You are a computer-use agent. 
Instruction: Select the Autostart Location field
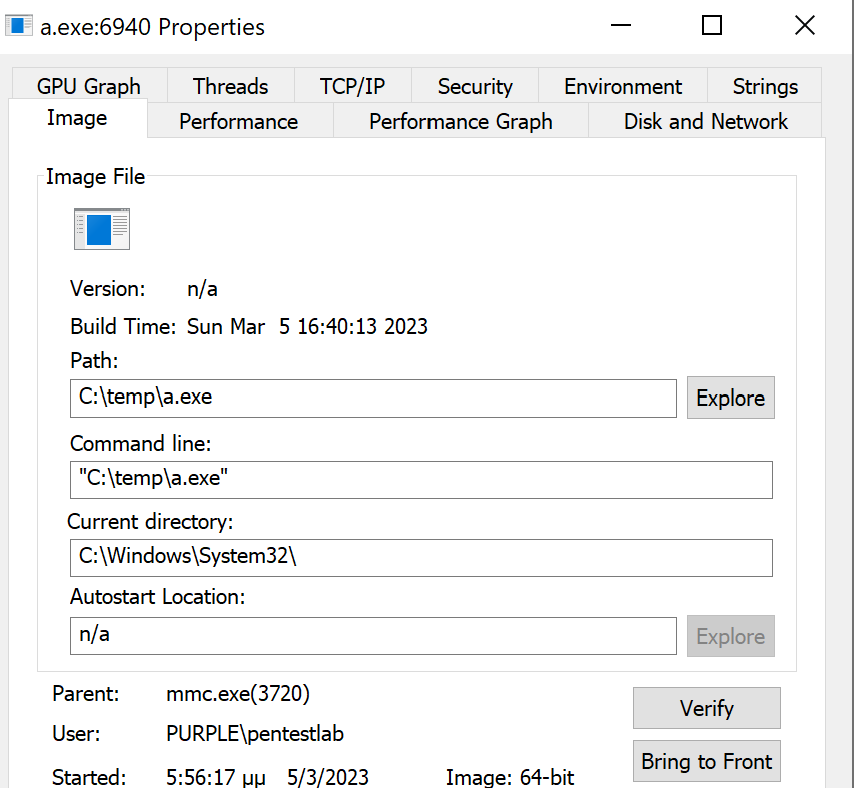click(373, 636)
